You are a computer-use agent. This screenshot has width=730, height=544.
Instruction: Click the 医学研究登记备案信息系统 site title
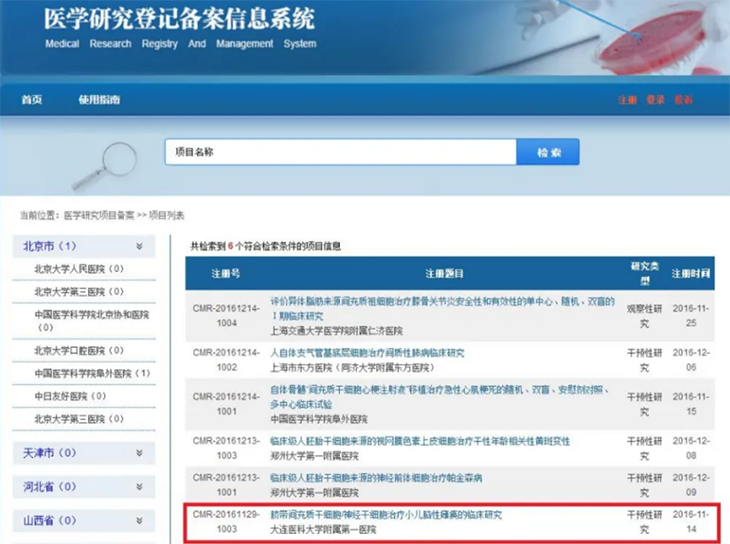(x=179, y=19)
